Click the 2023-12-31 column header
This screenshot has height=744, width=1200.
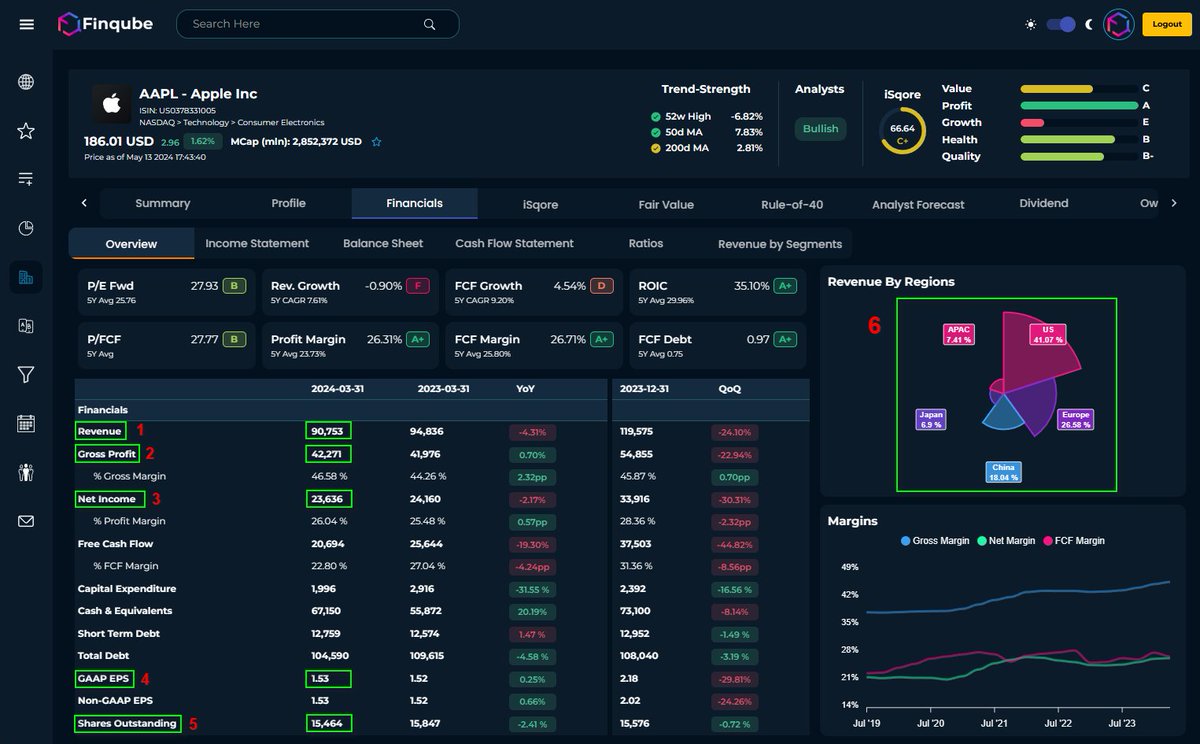(644, 388)
